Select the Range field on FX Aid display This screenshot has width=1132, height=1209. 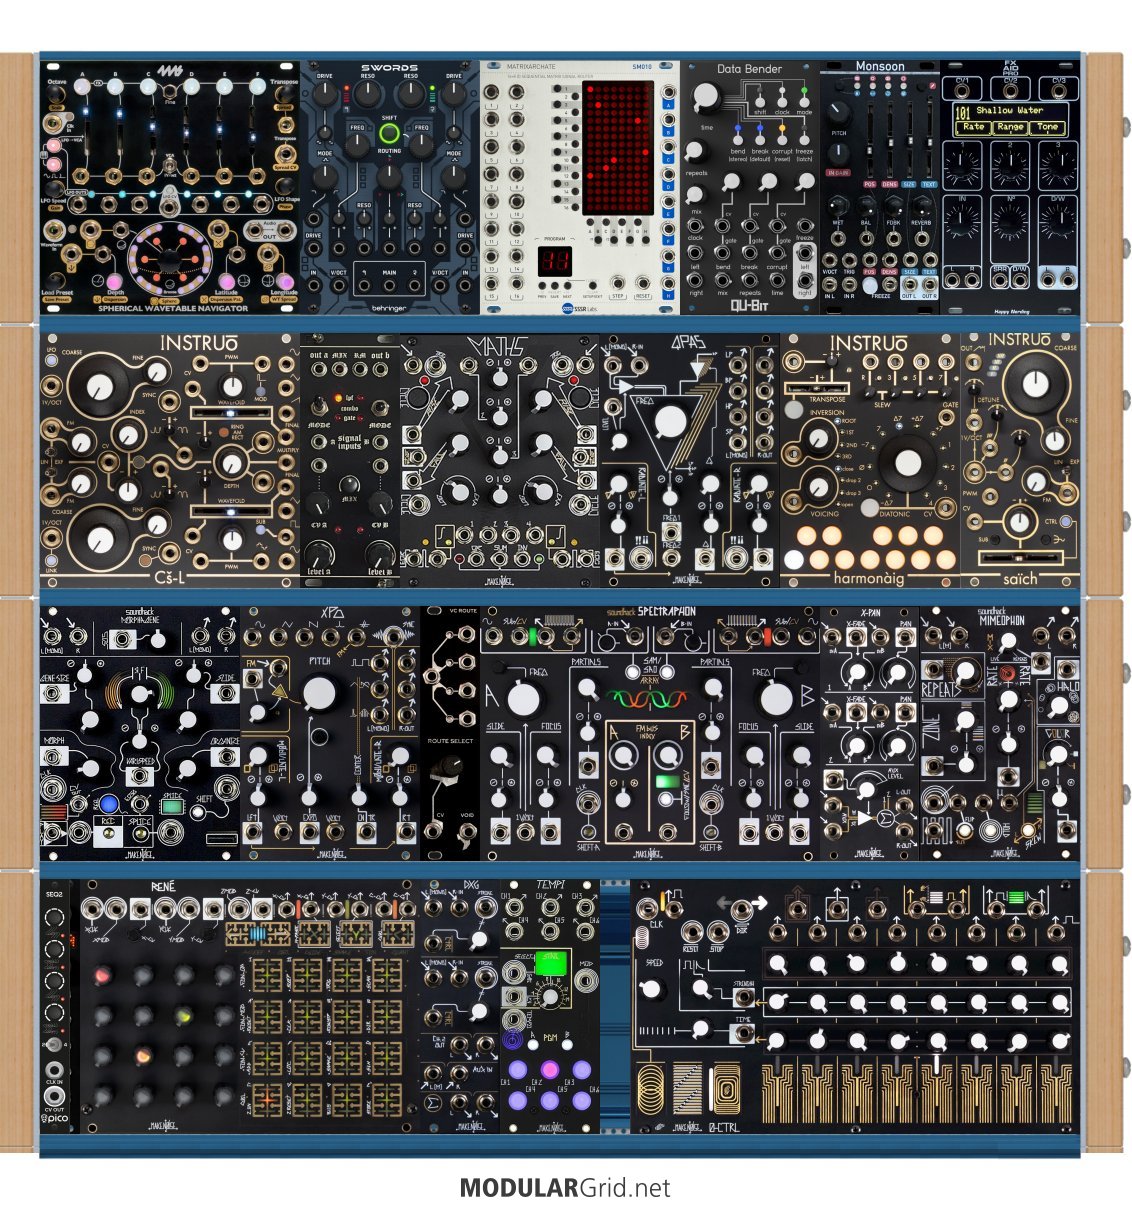[1010, 127]
